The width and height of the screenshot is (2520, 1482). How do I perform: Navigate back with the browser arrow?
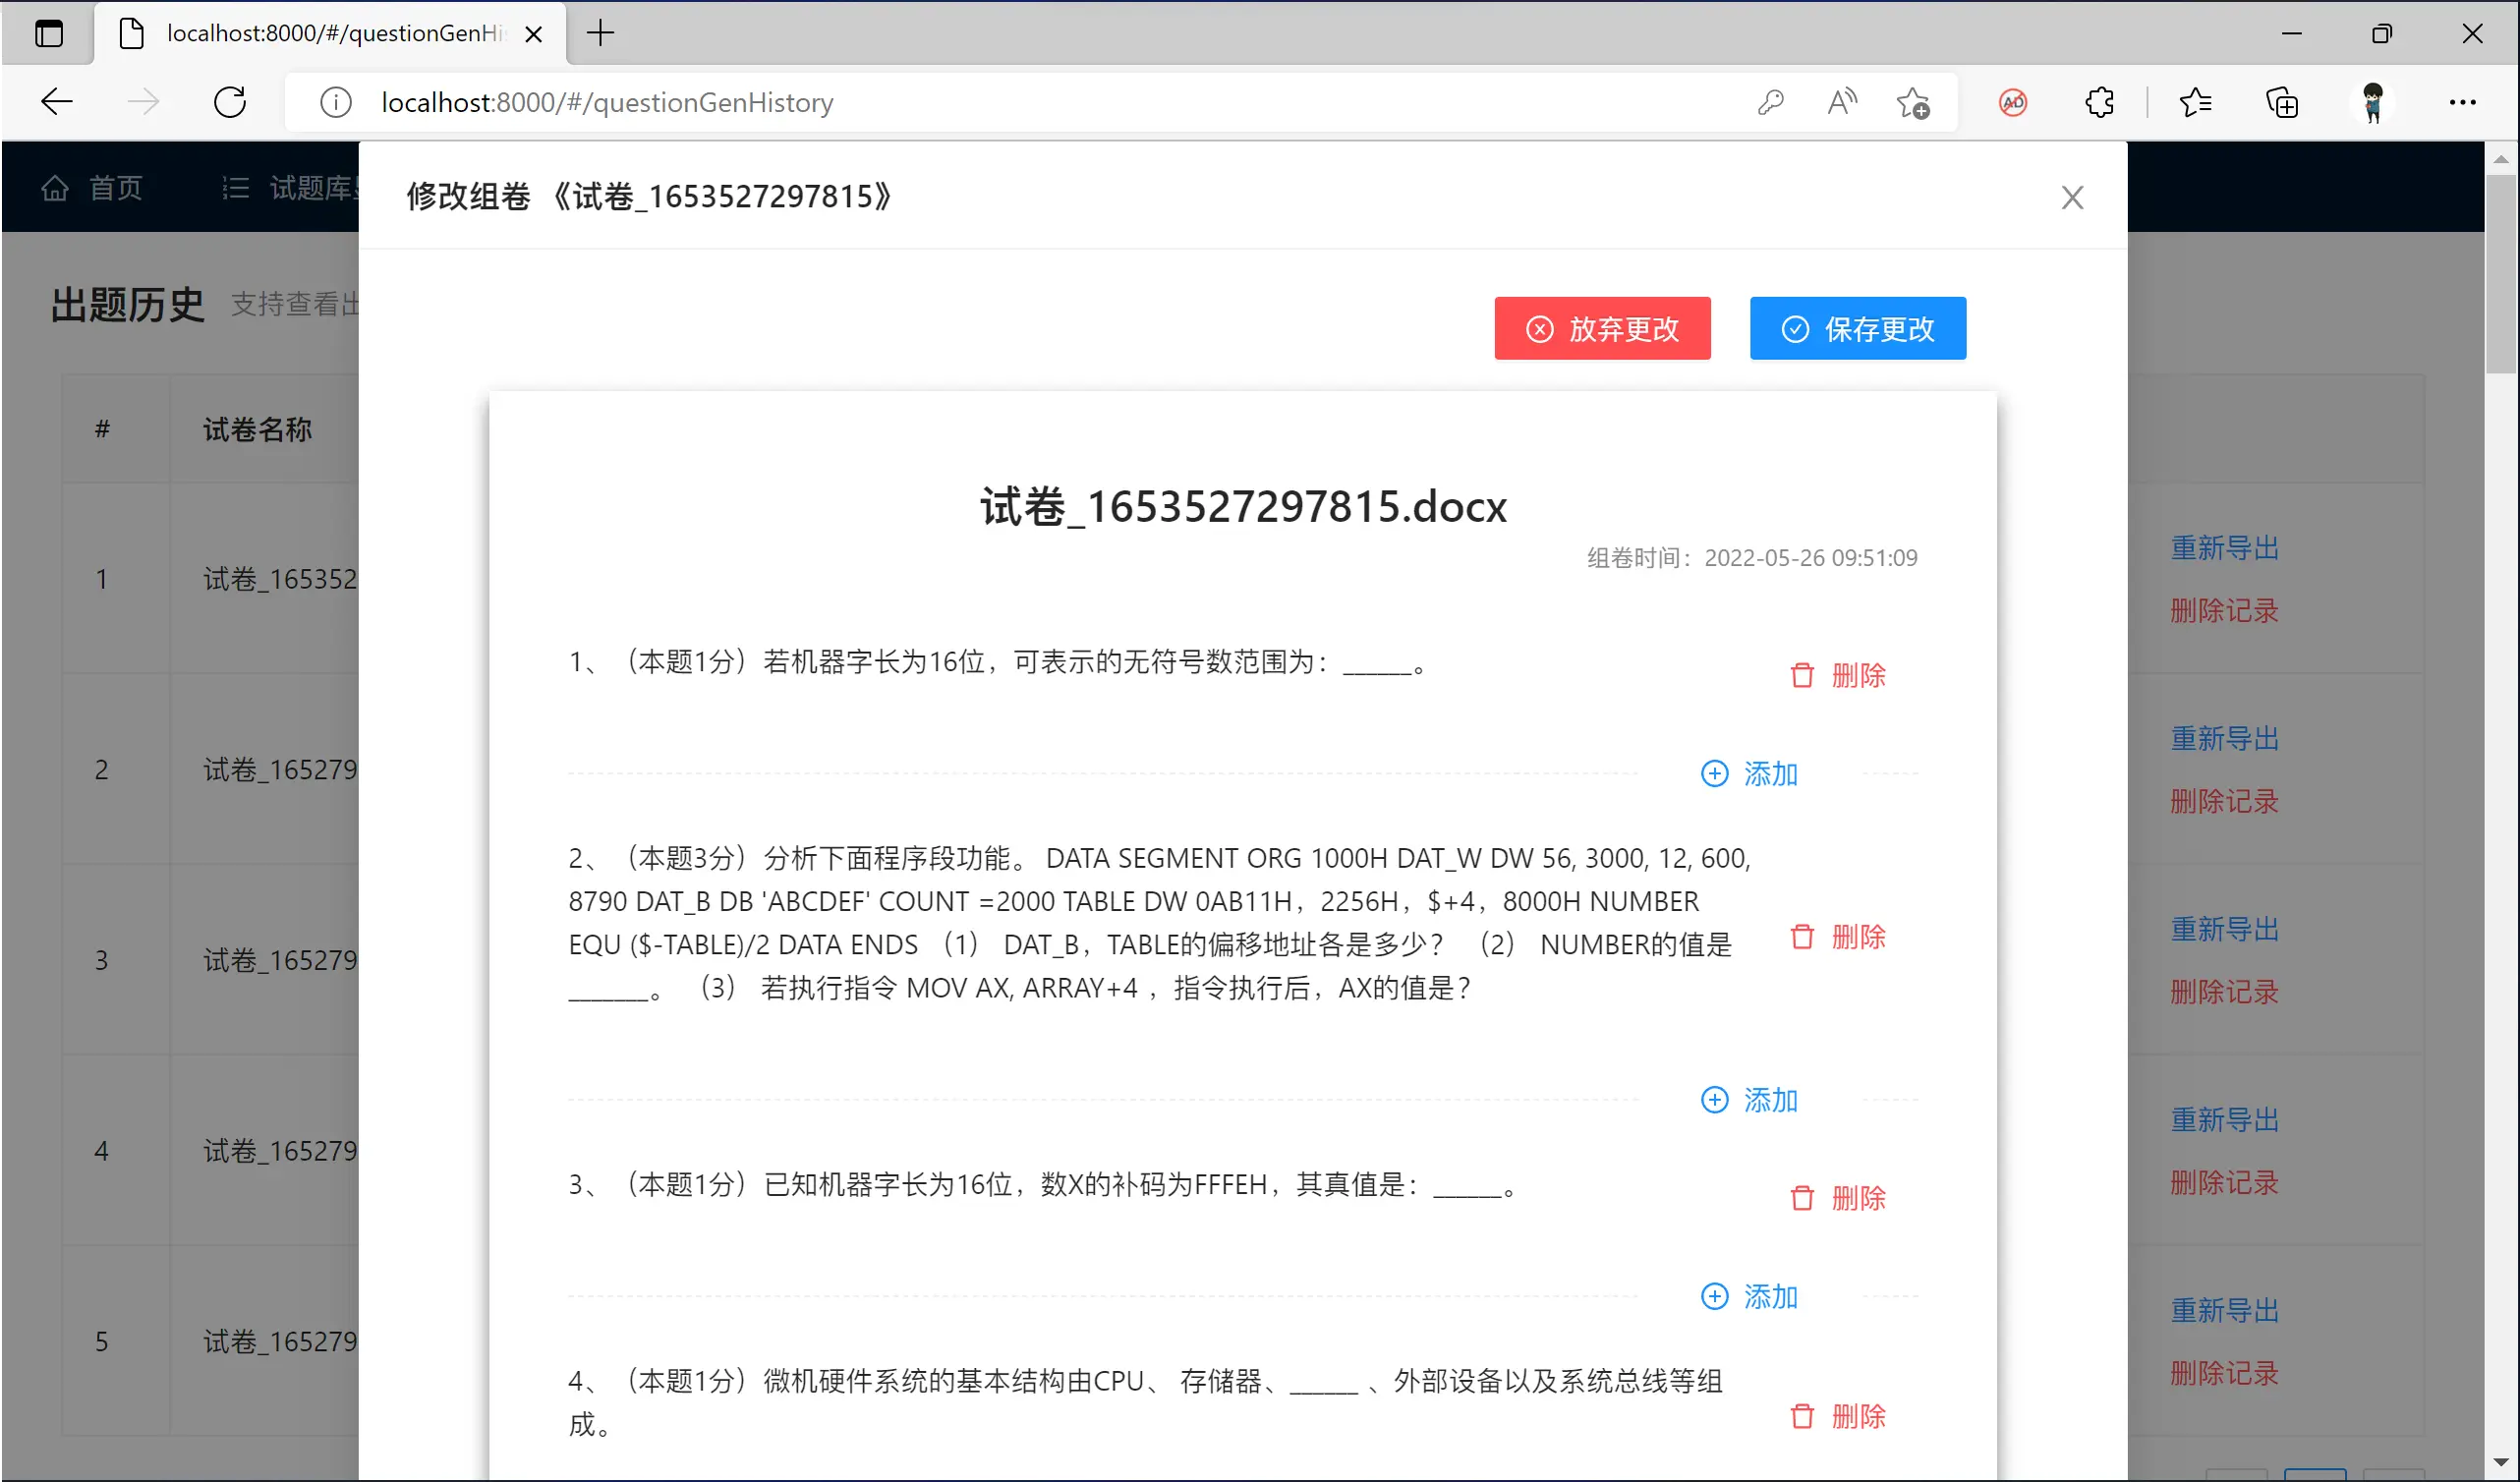pos(57,101)
